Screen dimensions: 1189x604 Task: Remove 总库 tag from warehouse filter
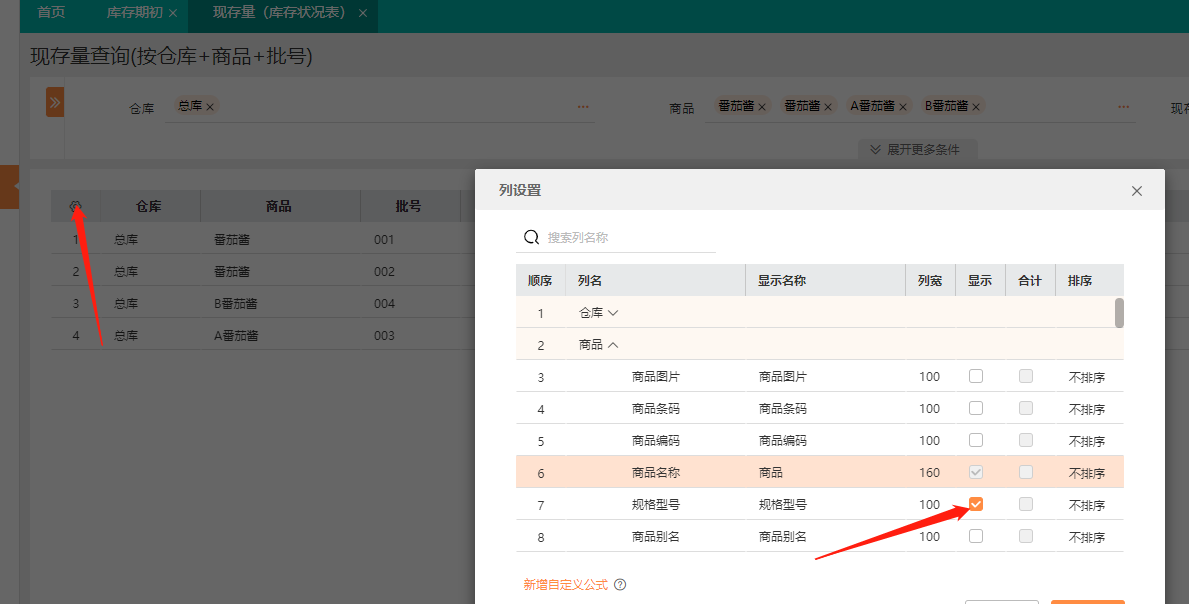[x=210, y=107]
